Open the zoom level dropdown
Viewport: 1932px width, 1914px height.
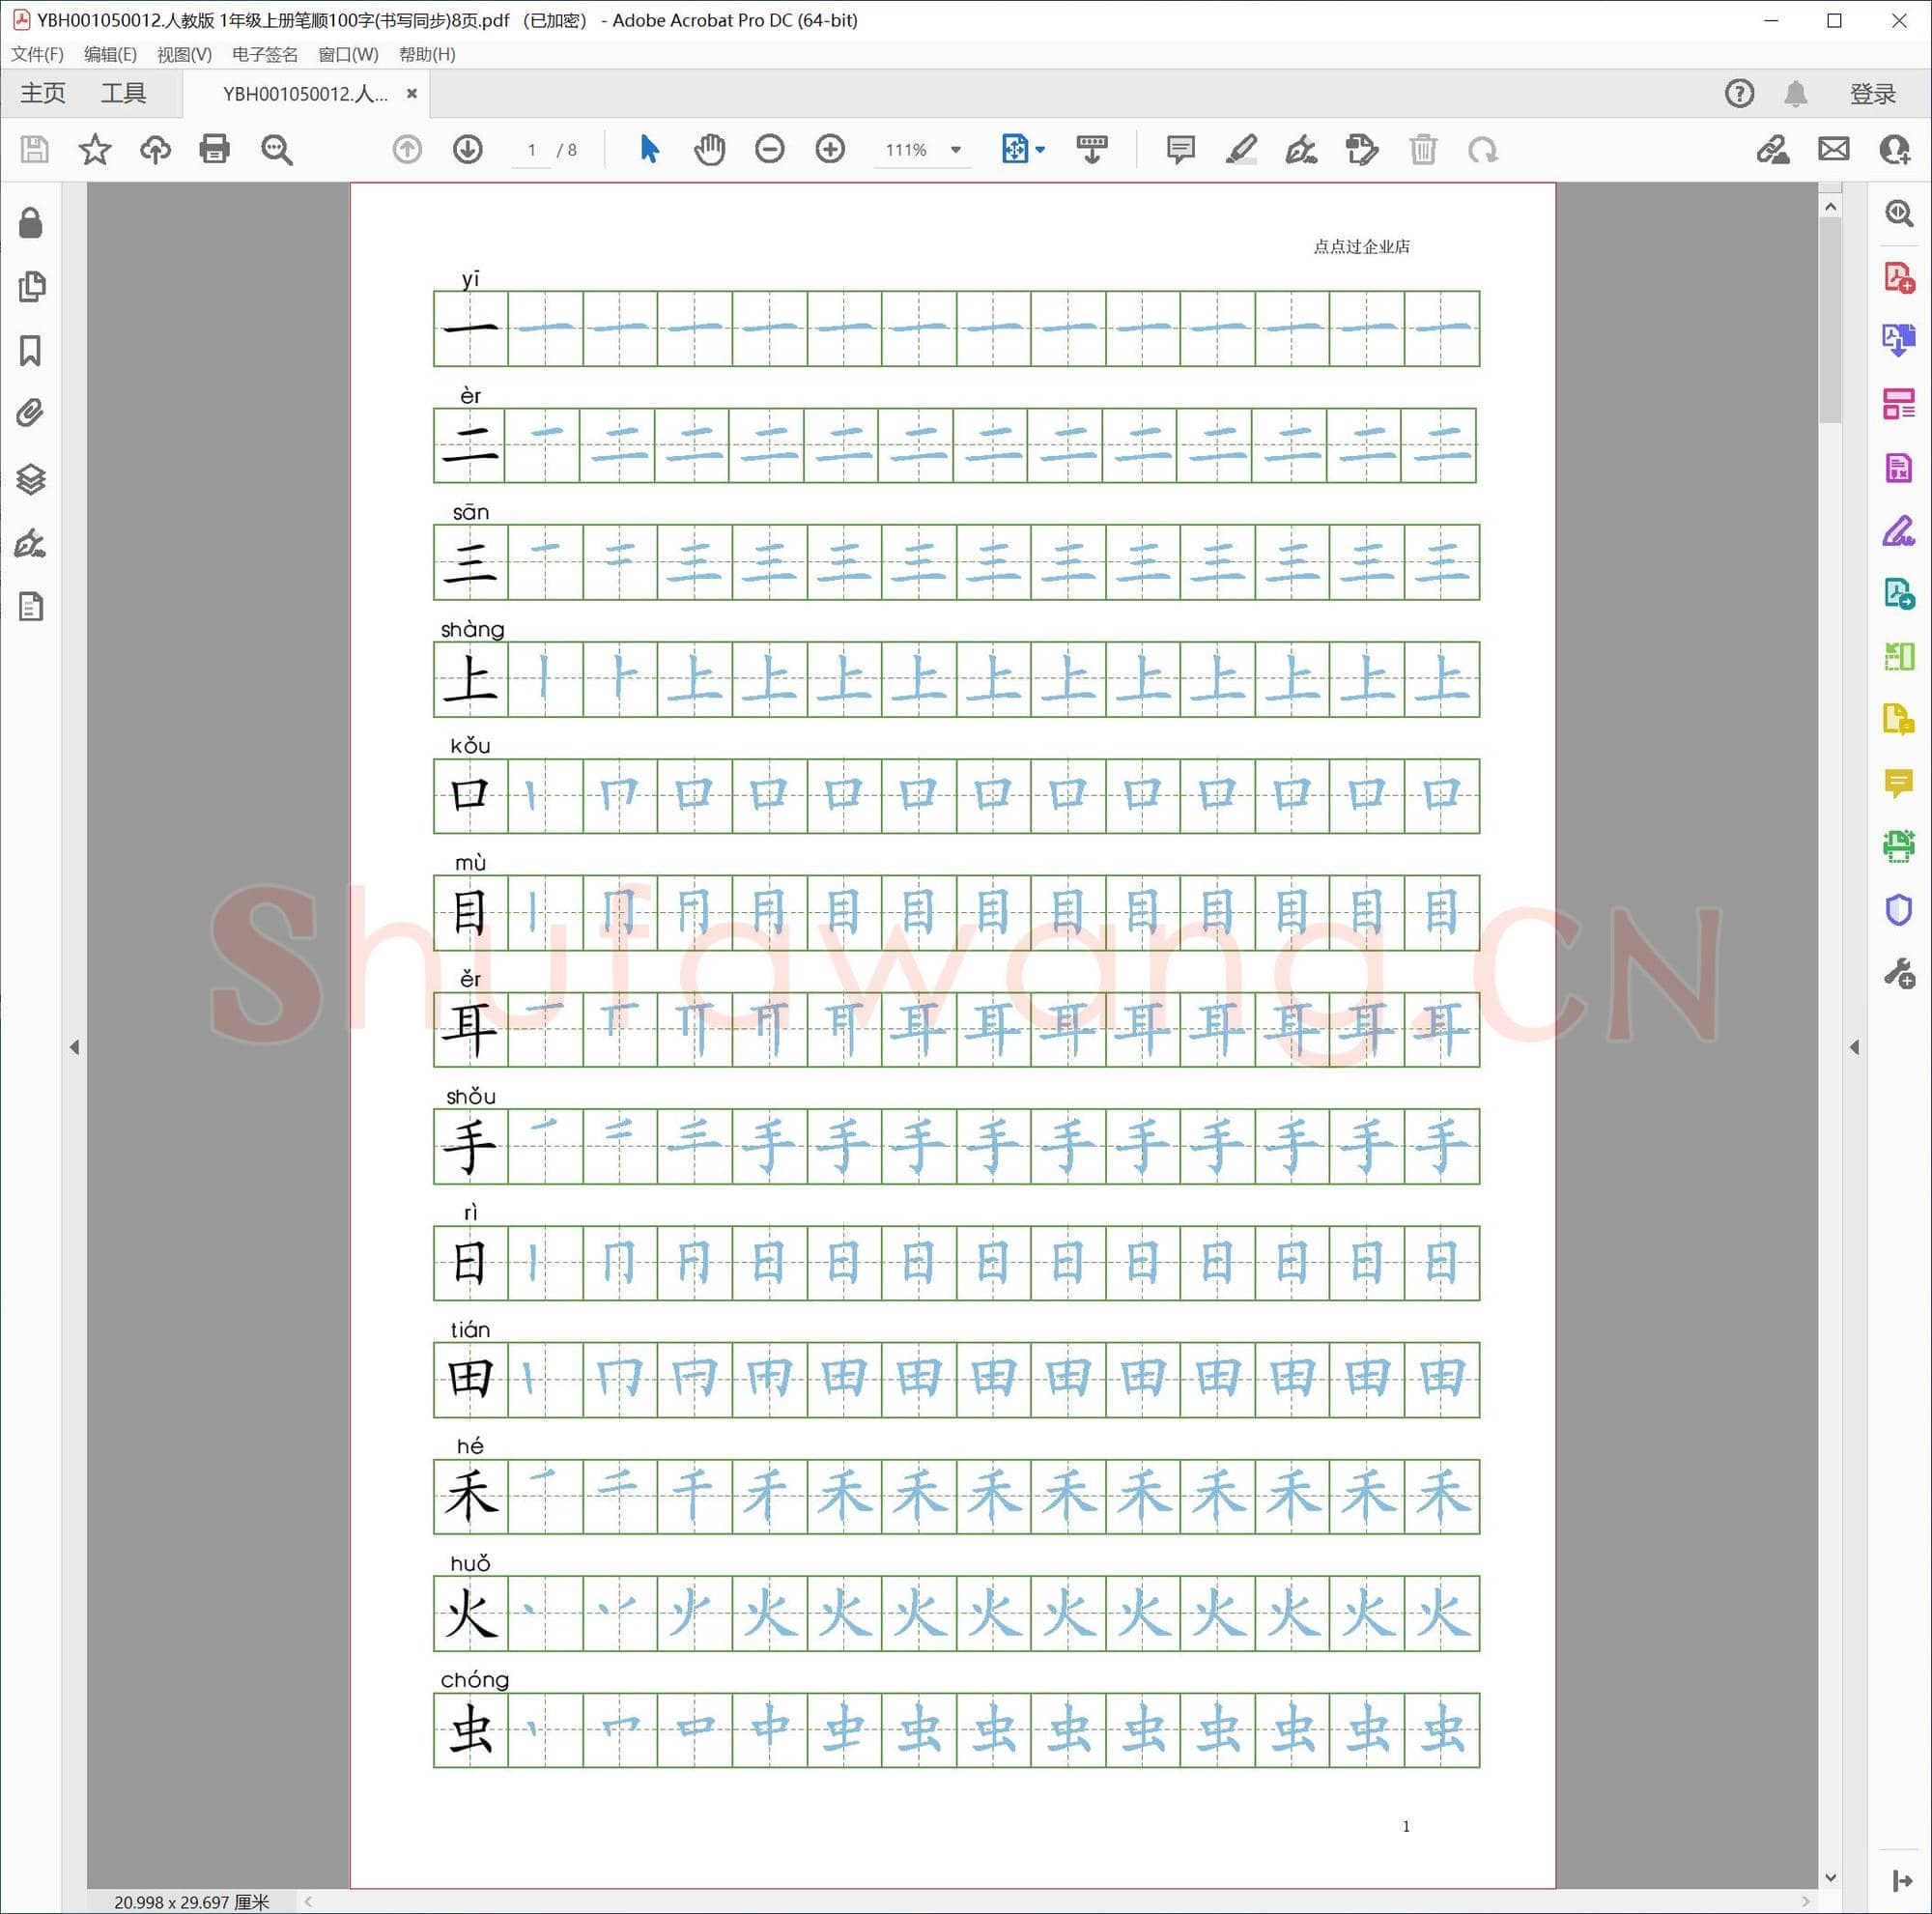(955, 150)
